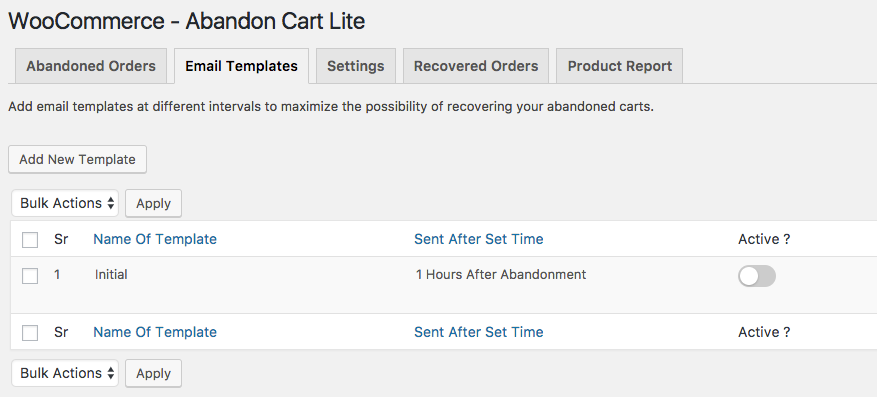Viewport: 877px width, 397px height.
Task: Open the bottom Bulk Actions dropdown
Action: click(x=65, y=373)
